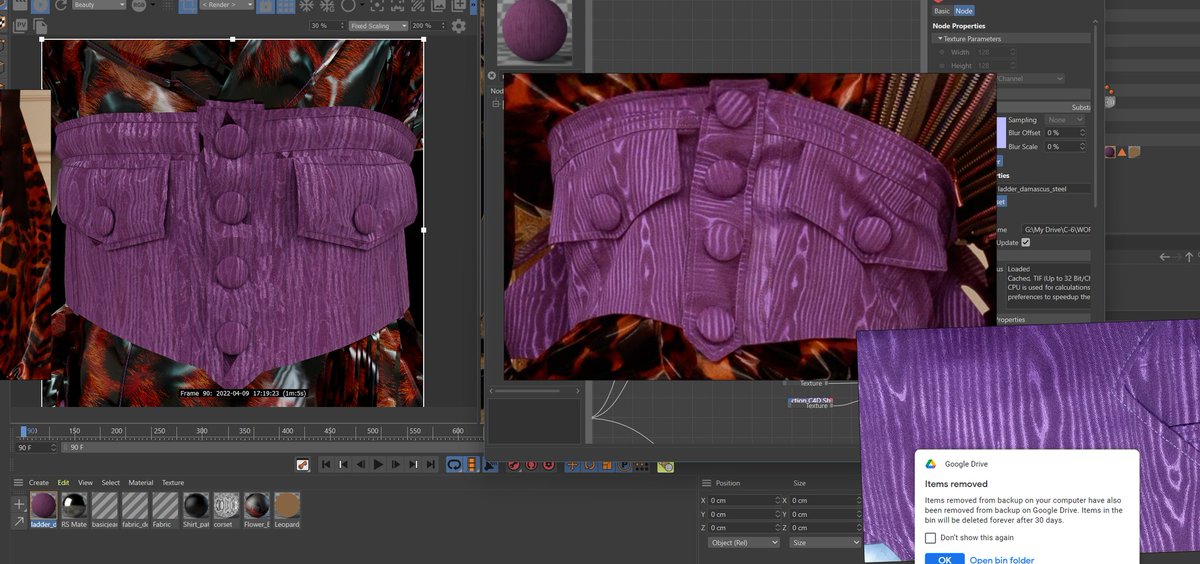Switch to the Basic tab
Image resolution: width=1200 pixels, height=564 pixels.
point(942,10)
